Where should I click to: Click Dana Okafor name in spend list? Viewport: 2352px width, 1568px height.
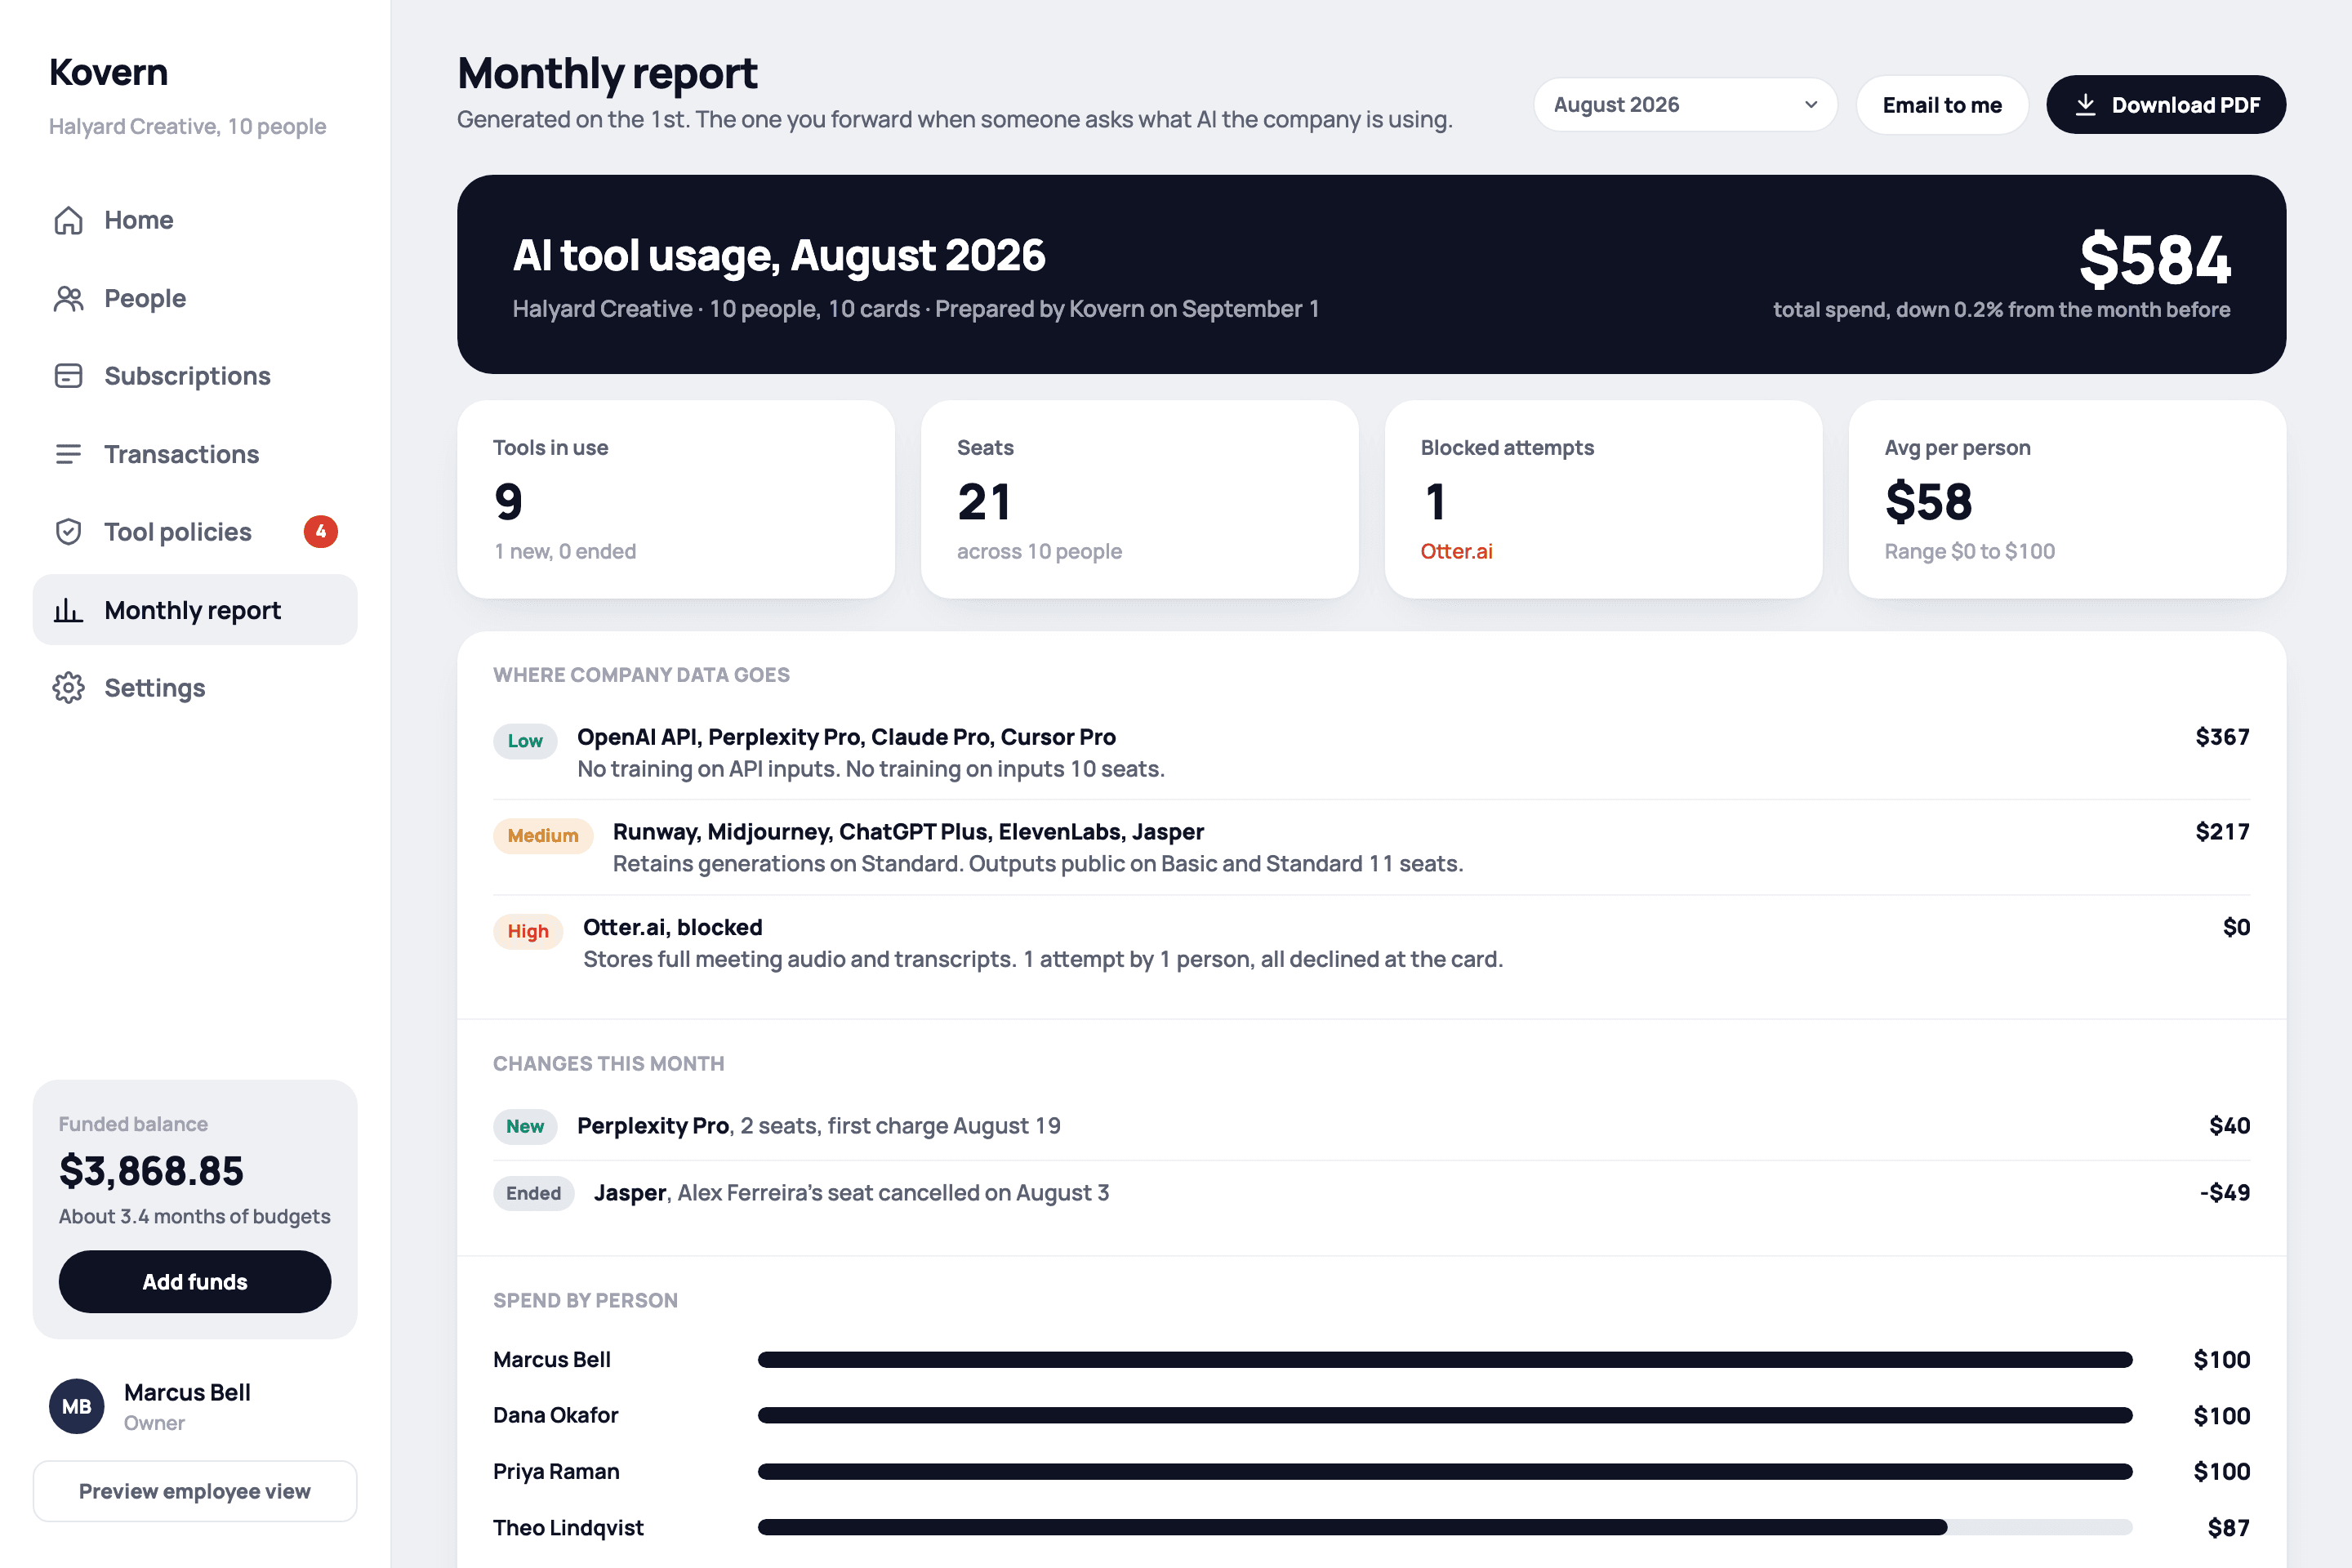click(x=556, y=1416)
